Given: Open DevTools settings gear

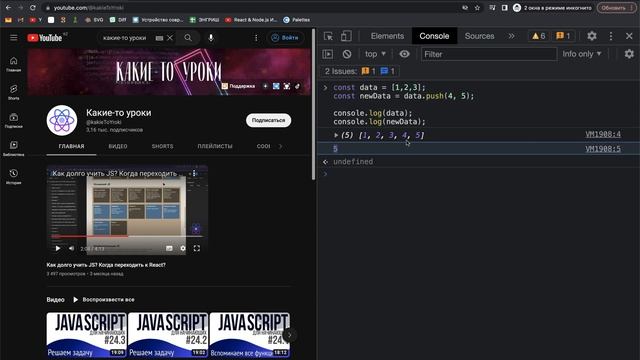Looking at the screenshot, I should pyautogui.click(x=592, y=36).
